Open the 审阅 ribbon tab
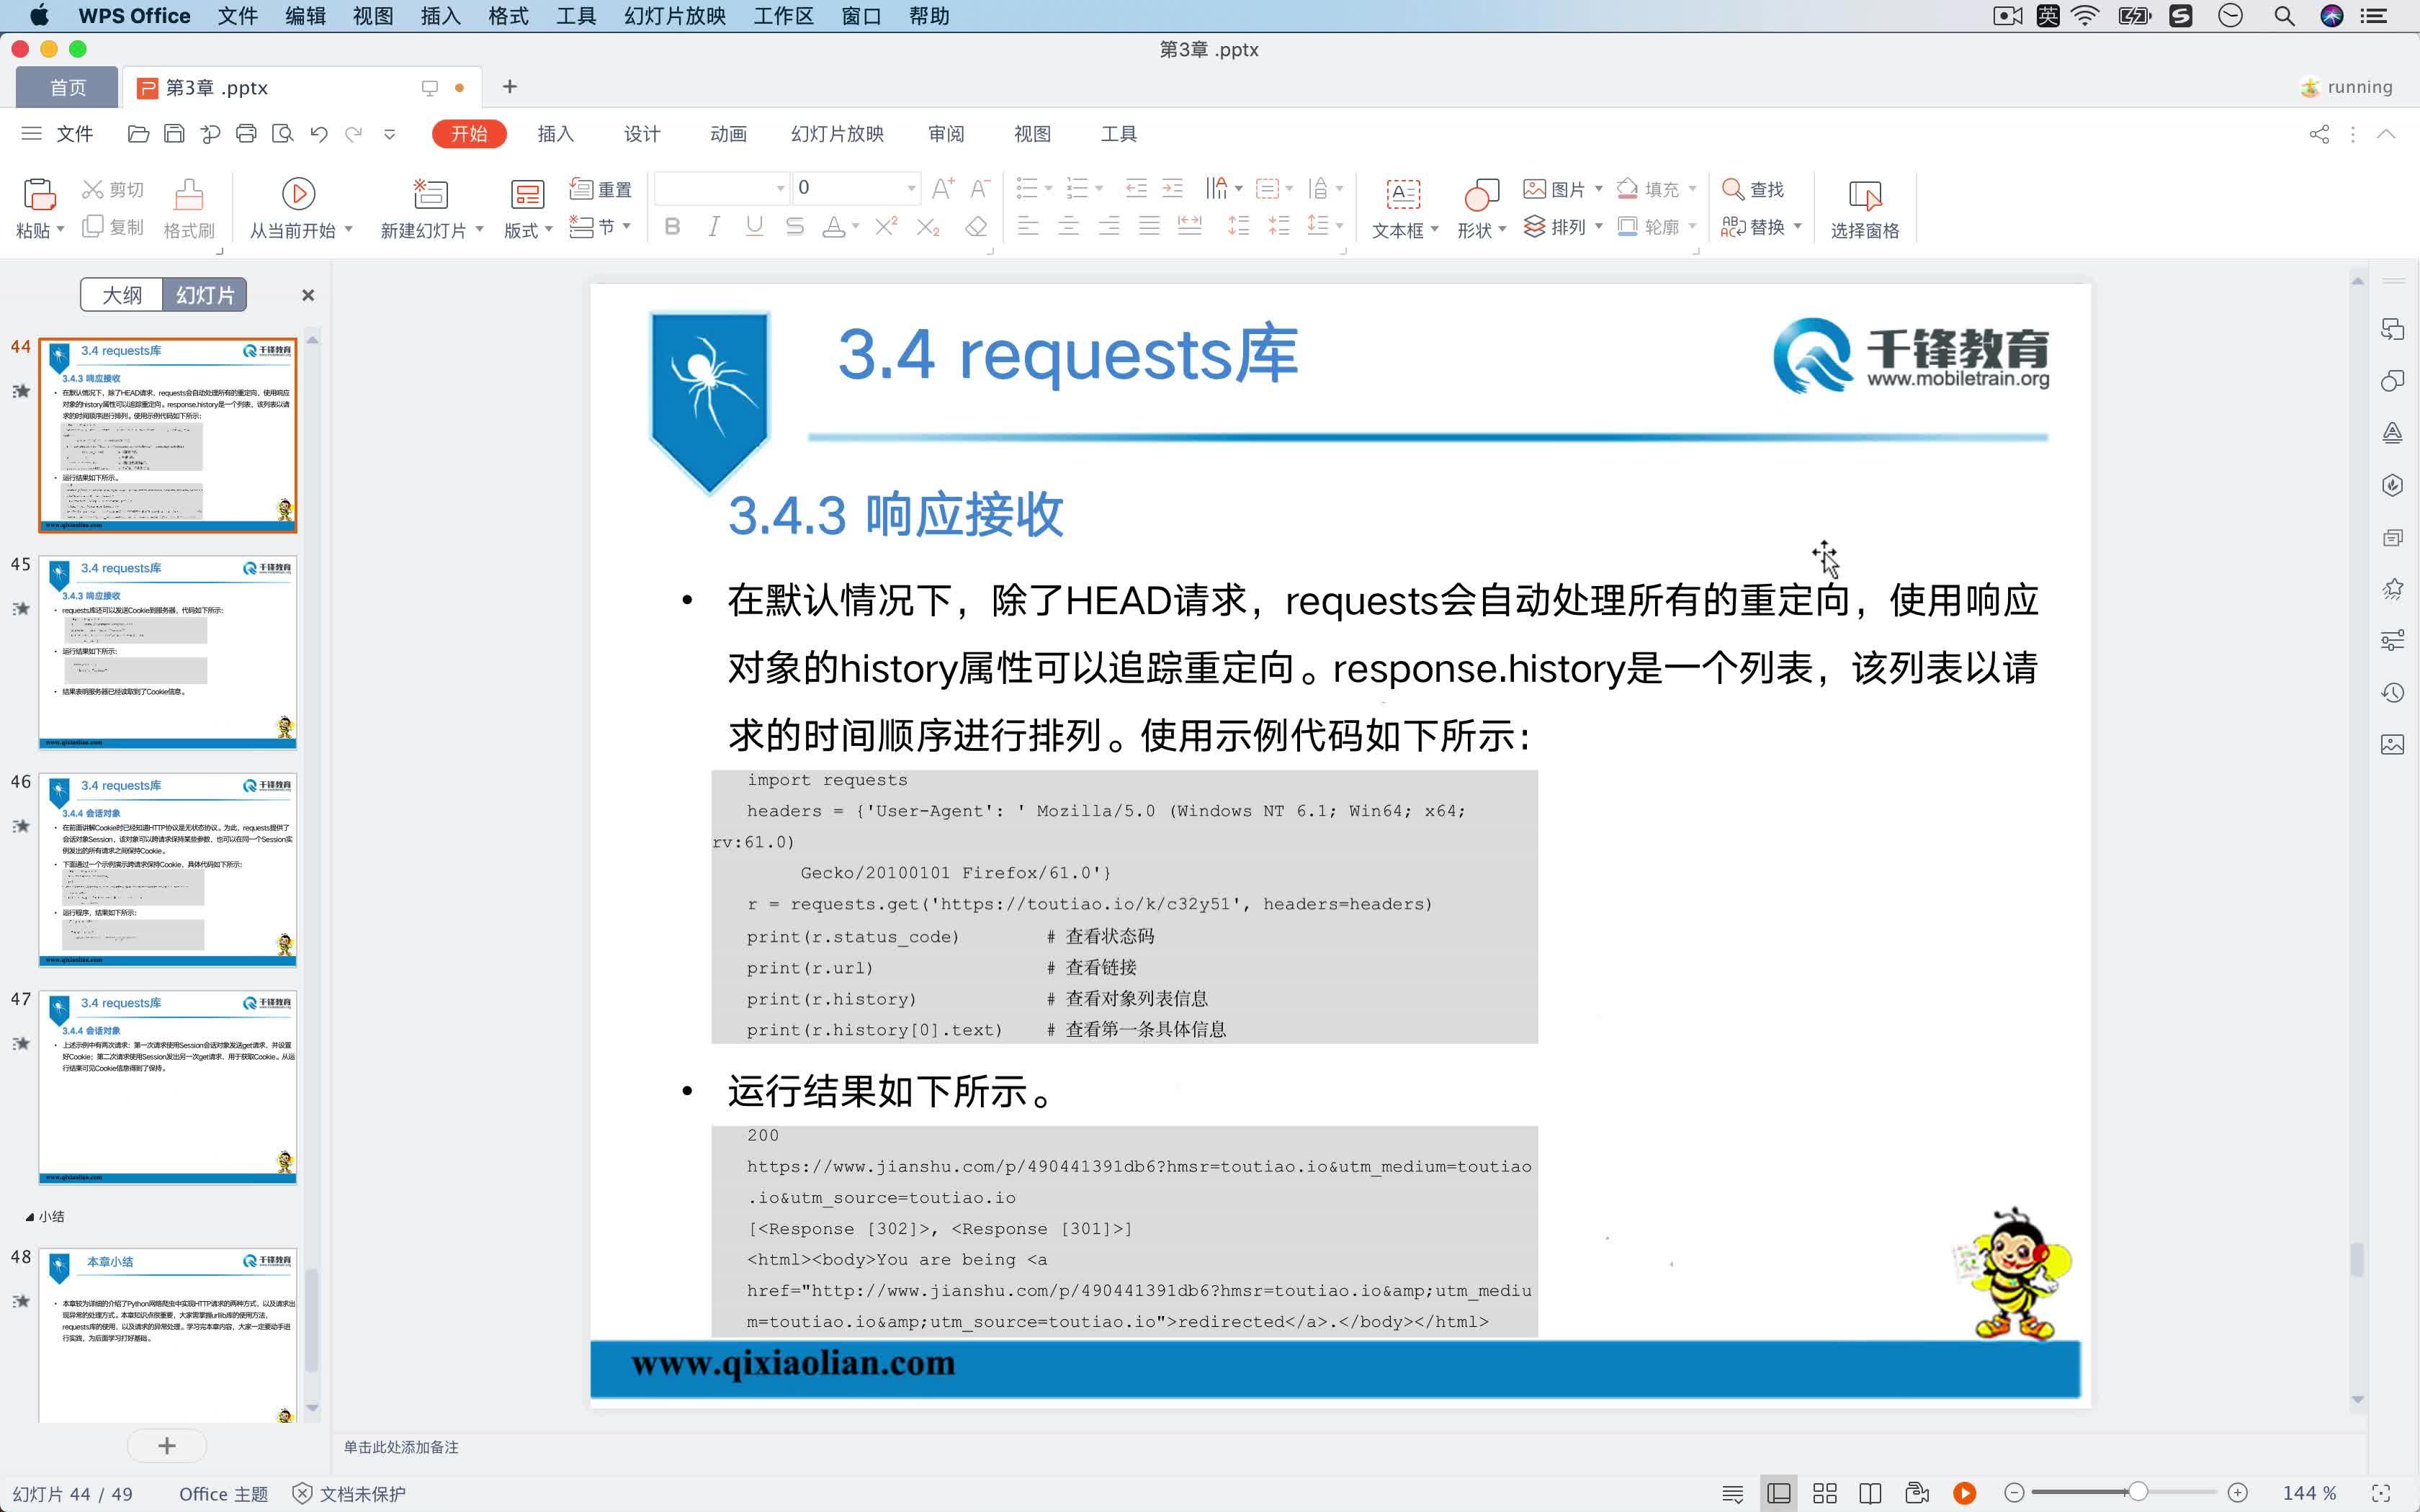 coord(945,134)
